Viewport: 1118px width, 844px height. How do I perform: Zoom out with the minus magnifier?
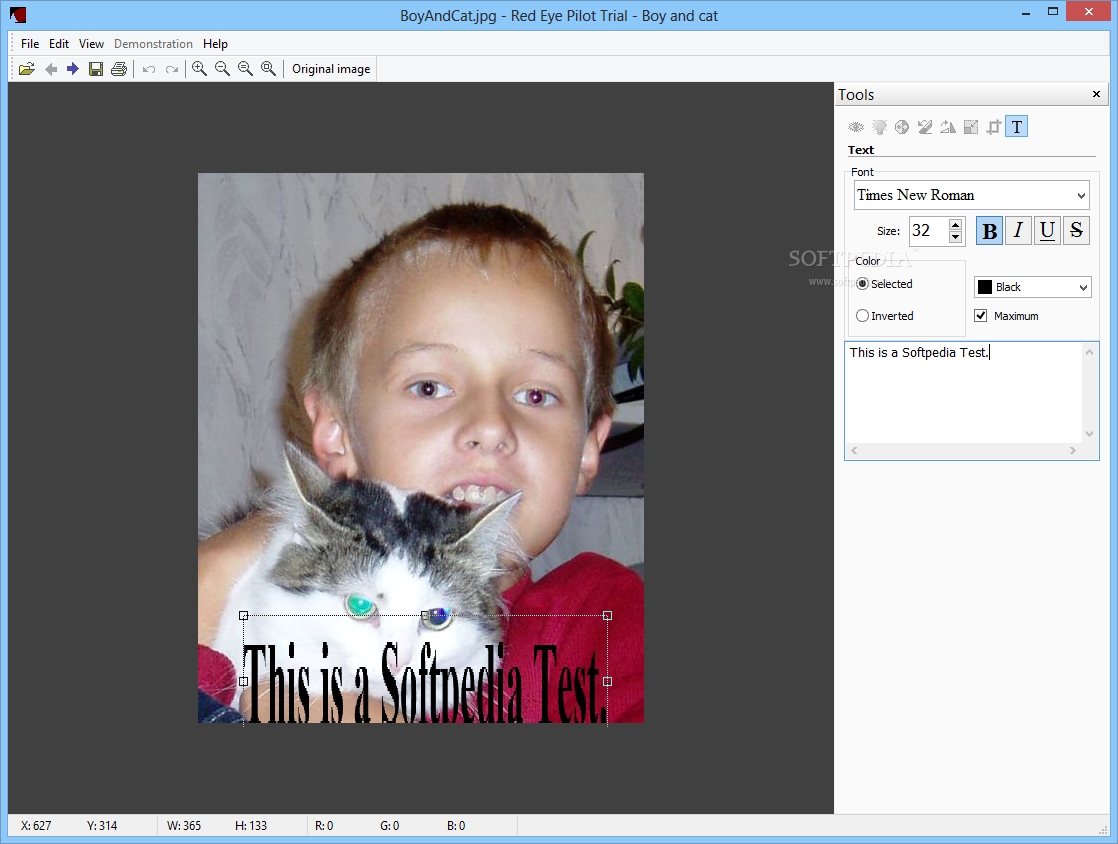[x=222, y=69]
